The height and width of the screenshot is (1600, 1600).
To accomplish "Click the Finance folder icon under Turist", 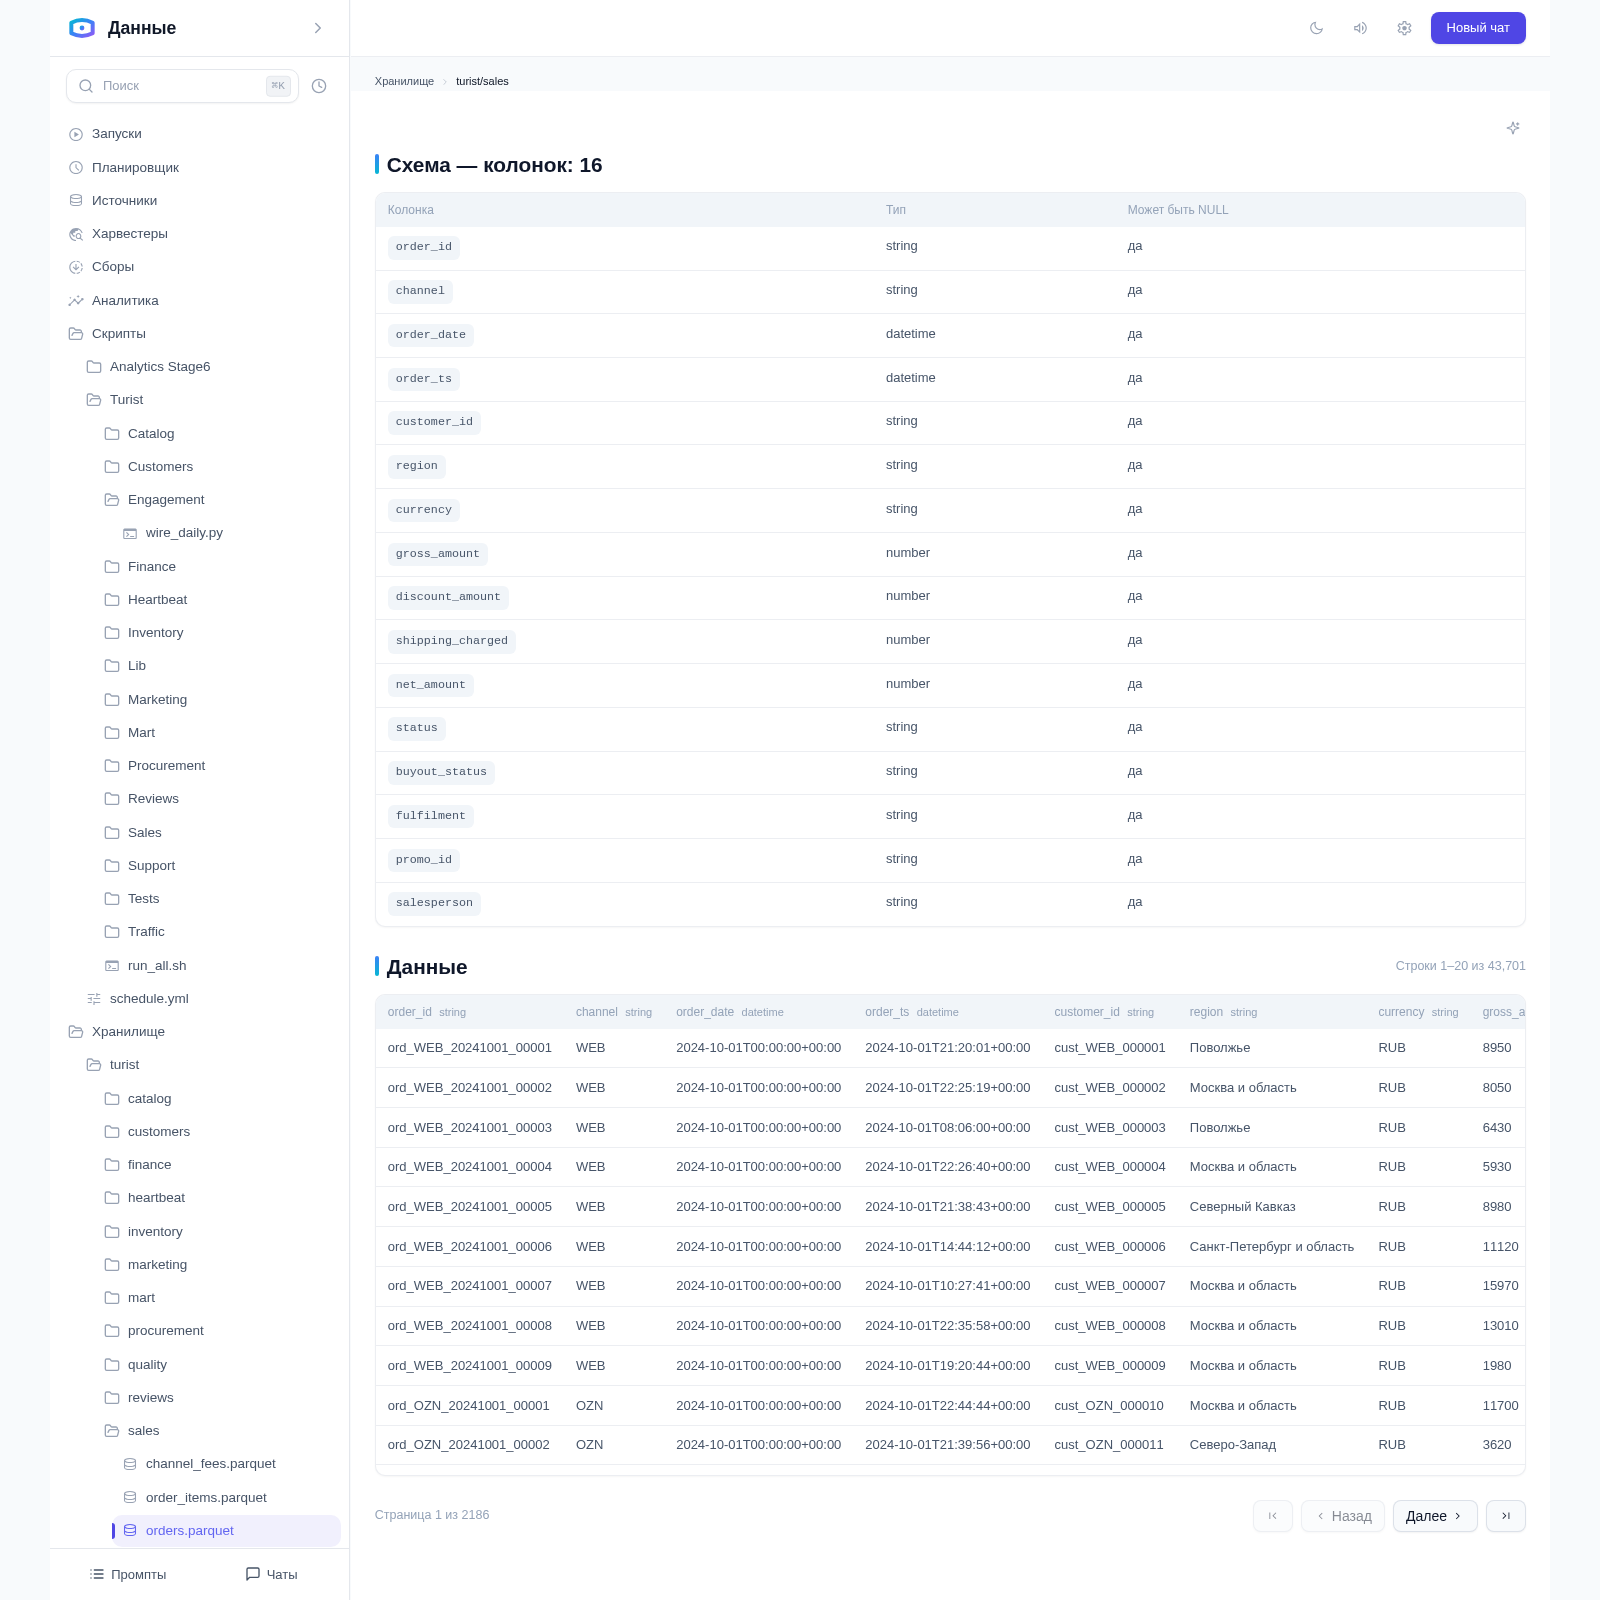I will tap(112, 567).
